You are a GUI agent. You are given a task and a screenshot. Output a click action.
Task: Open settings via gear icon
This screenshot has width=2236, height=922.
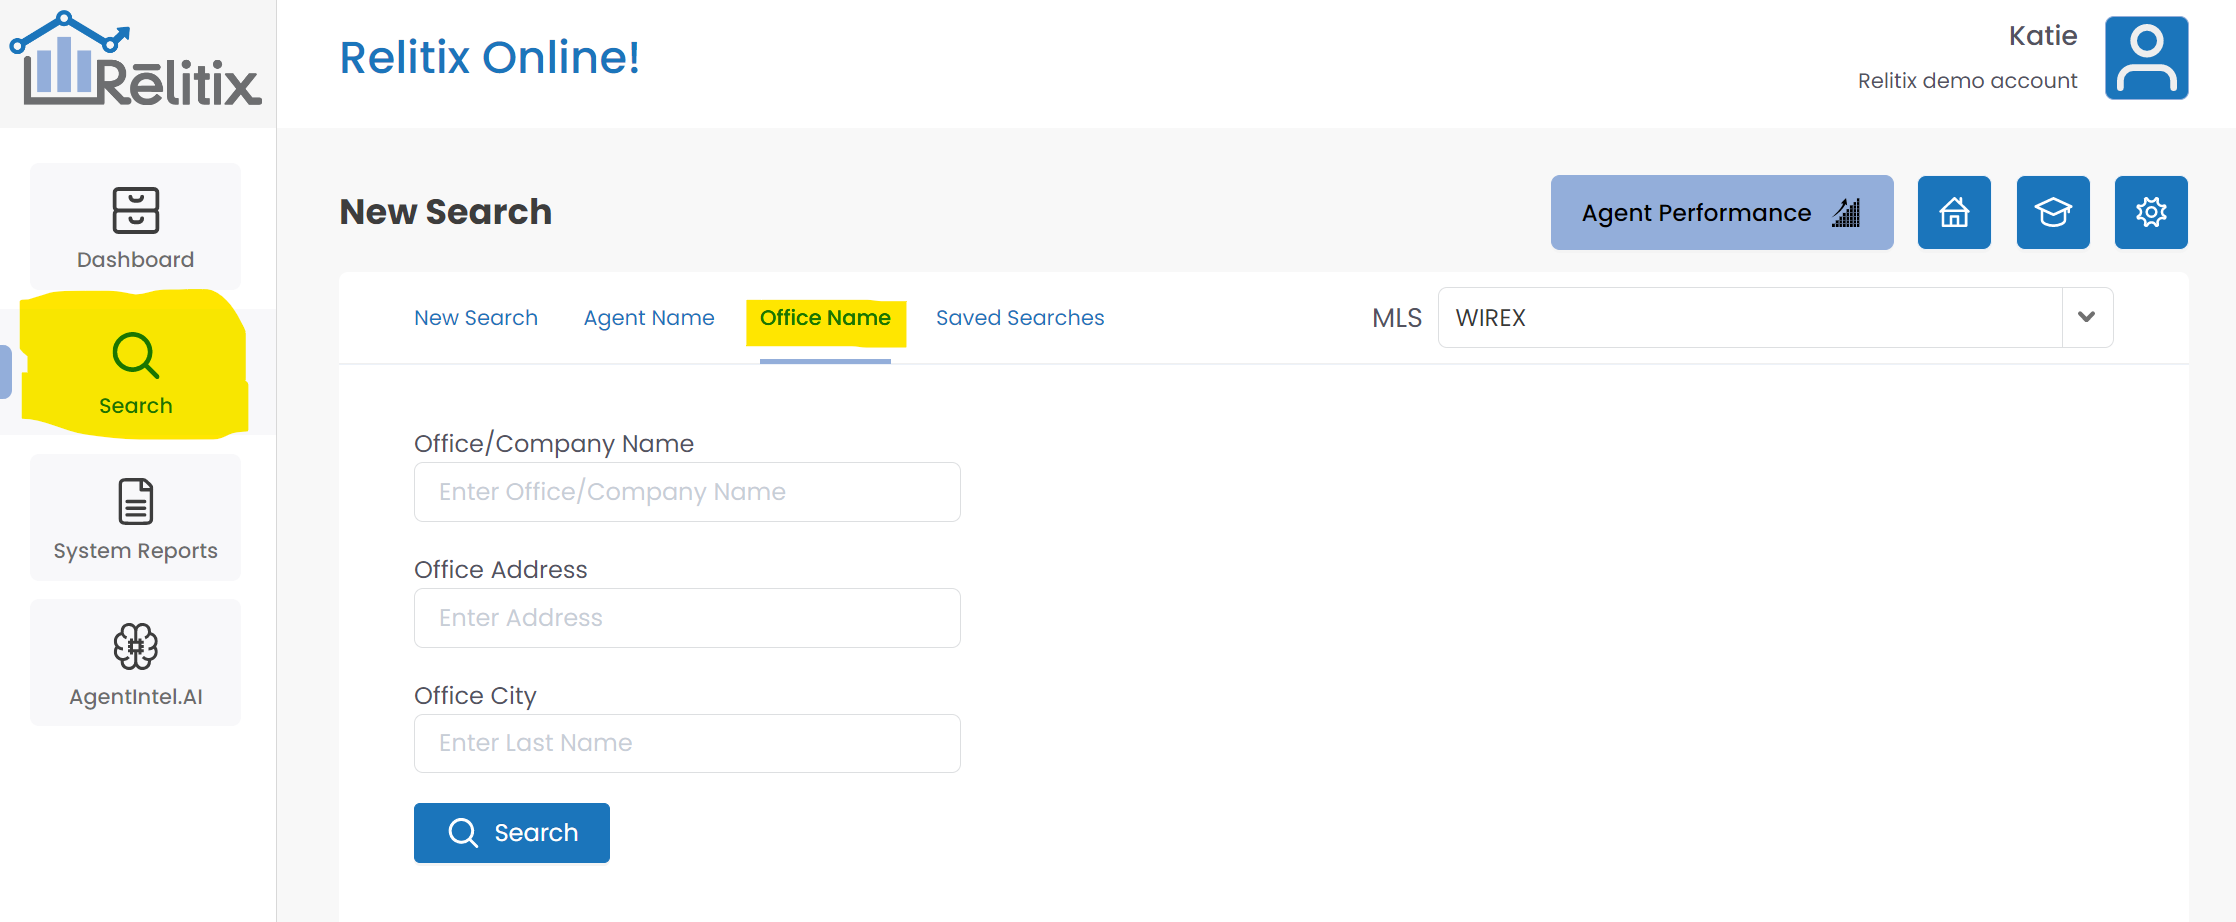click(2151, 212)
